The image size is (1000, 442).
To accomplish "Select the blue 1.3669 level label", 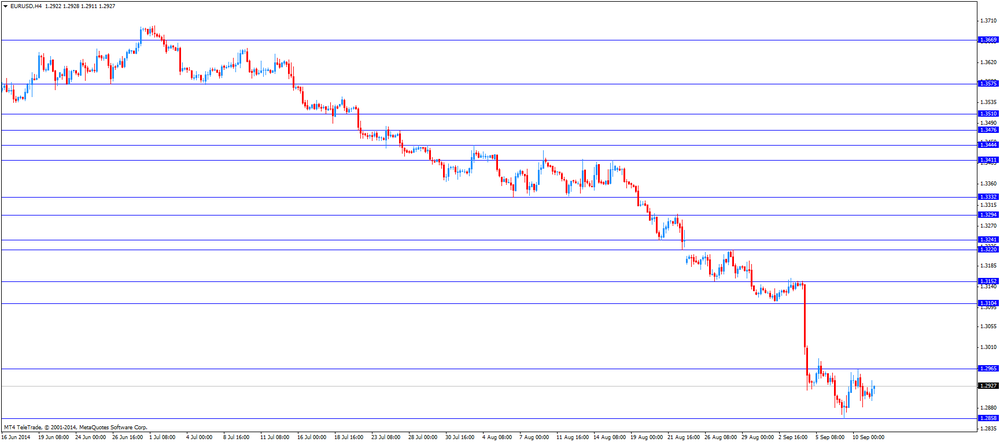I will pos(988,40).
